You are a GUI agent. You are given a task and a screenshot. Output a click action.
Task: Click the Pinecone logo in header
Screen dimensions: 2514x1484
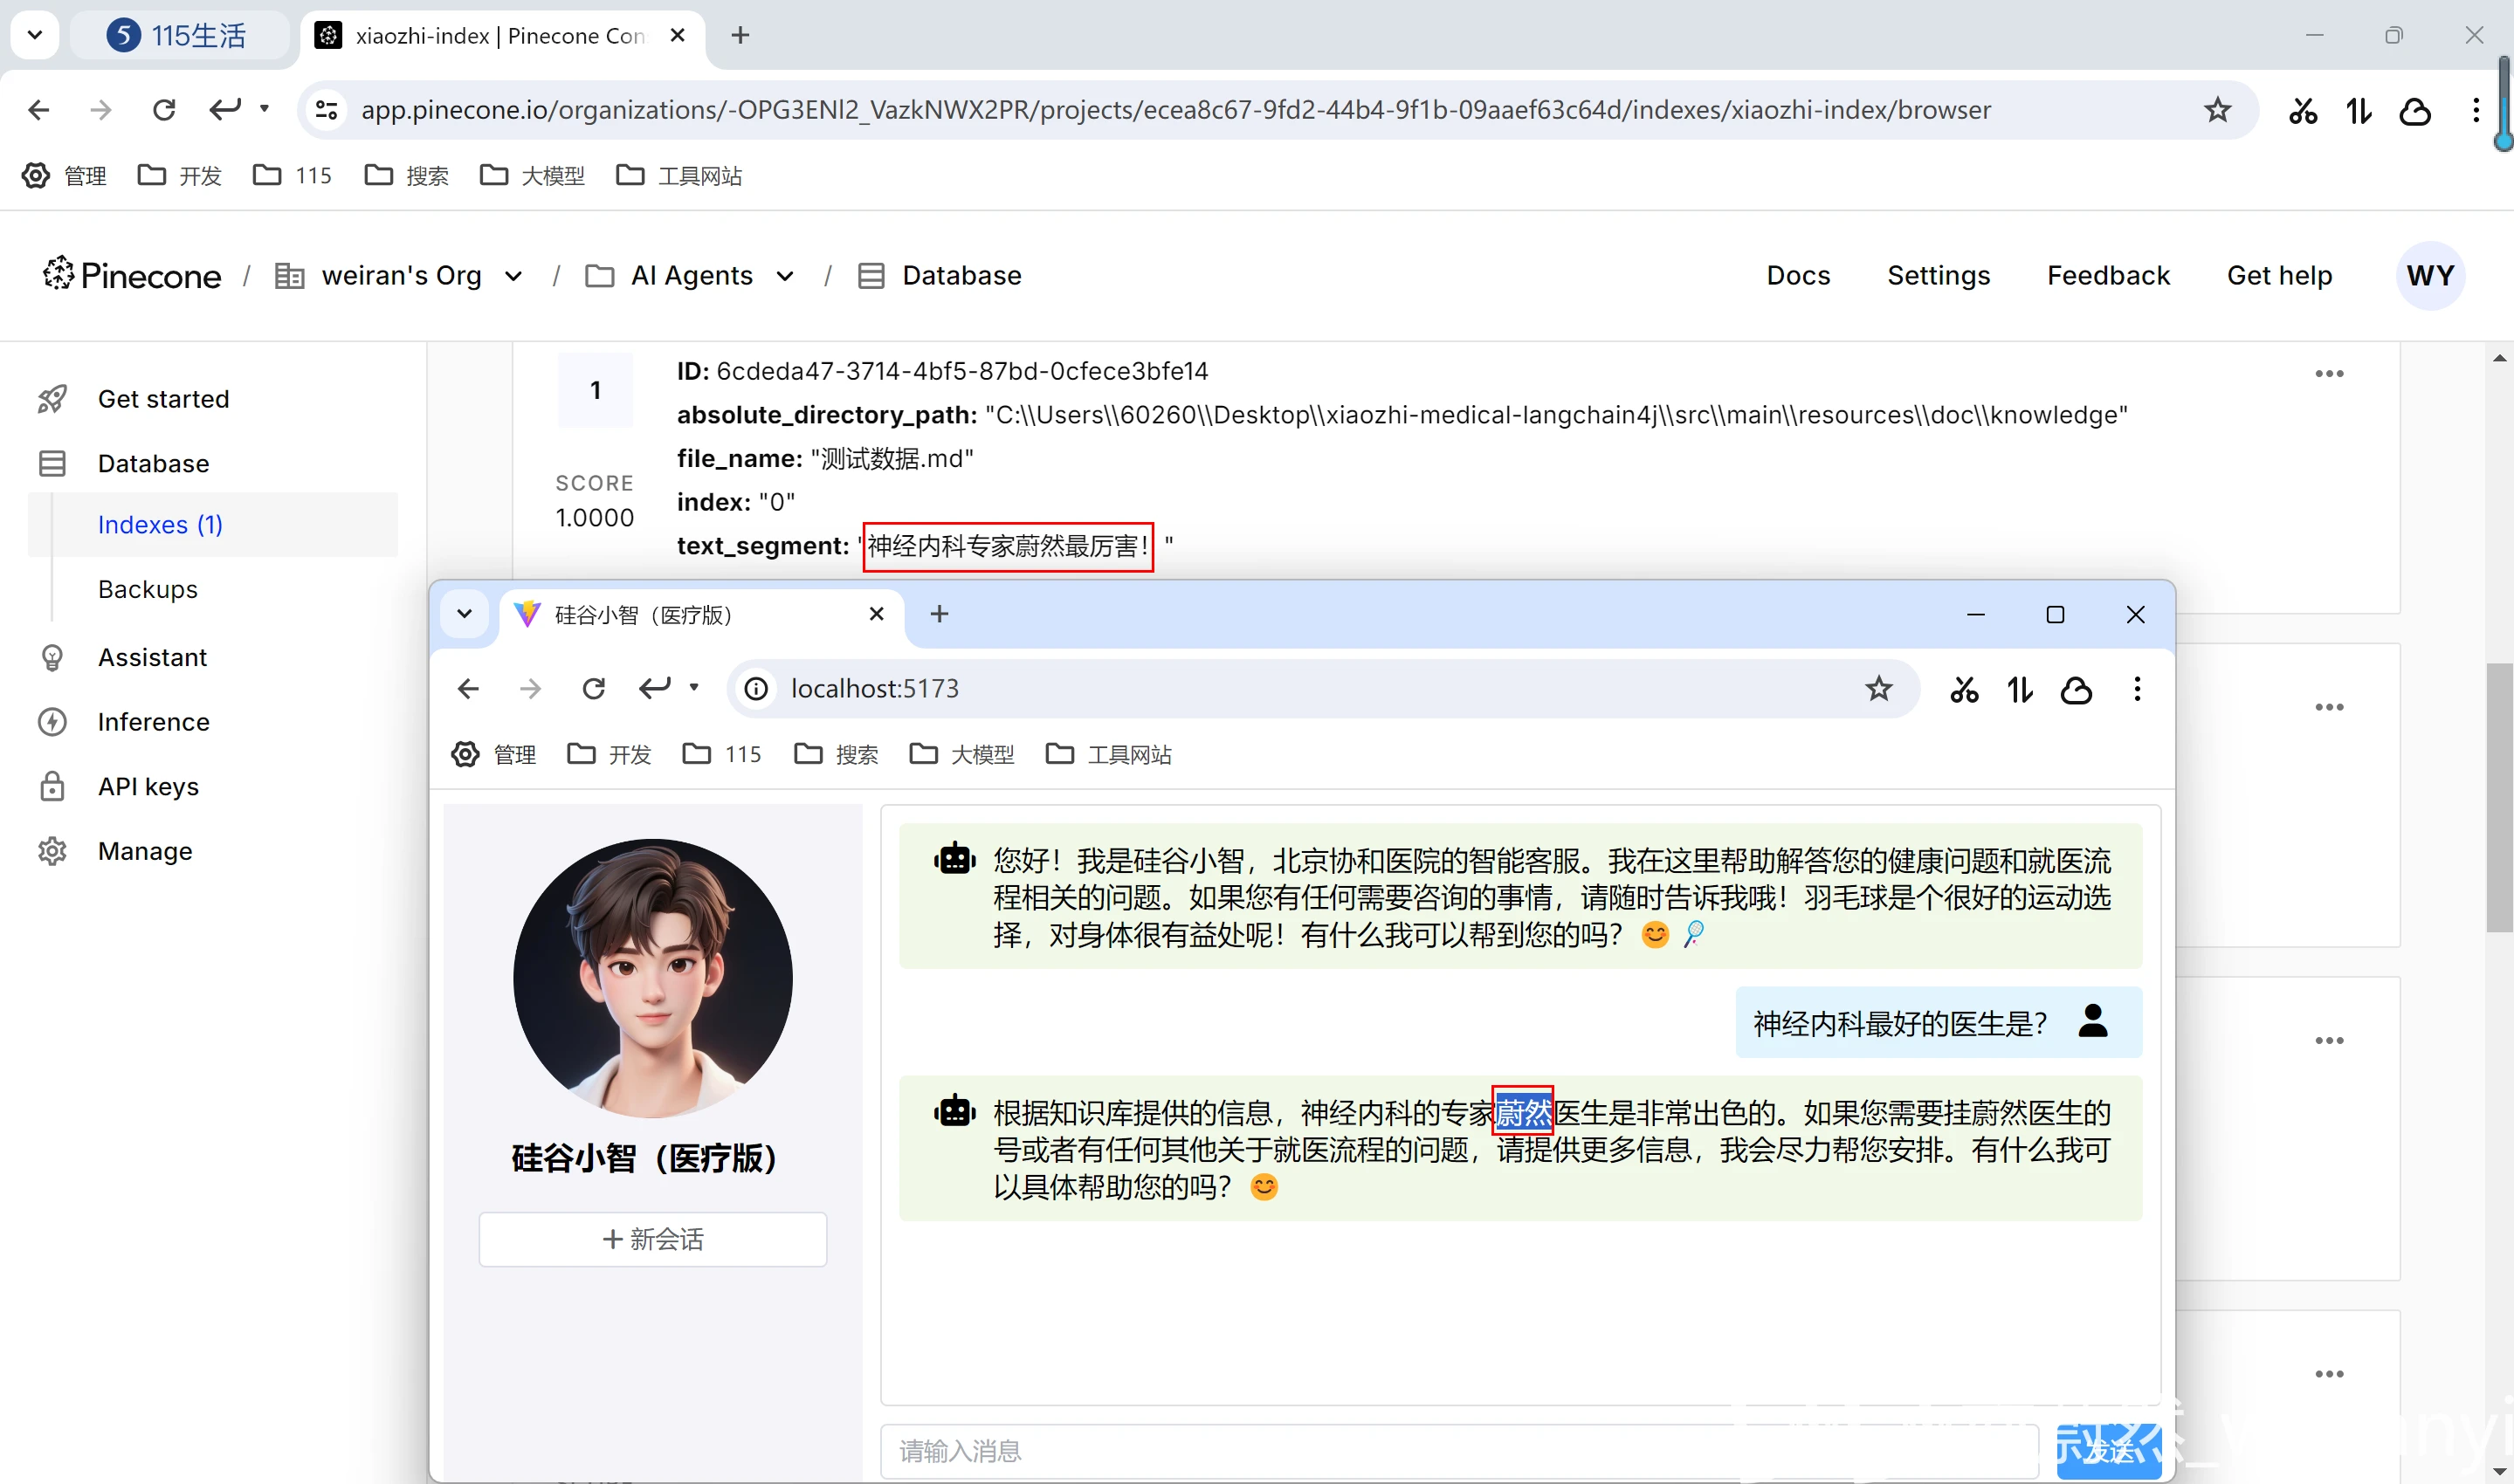point(131,275)
